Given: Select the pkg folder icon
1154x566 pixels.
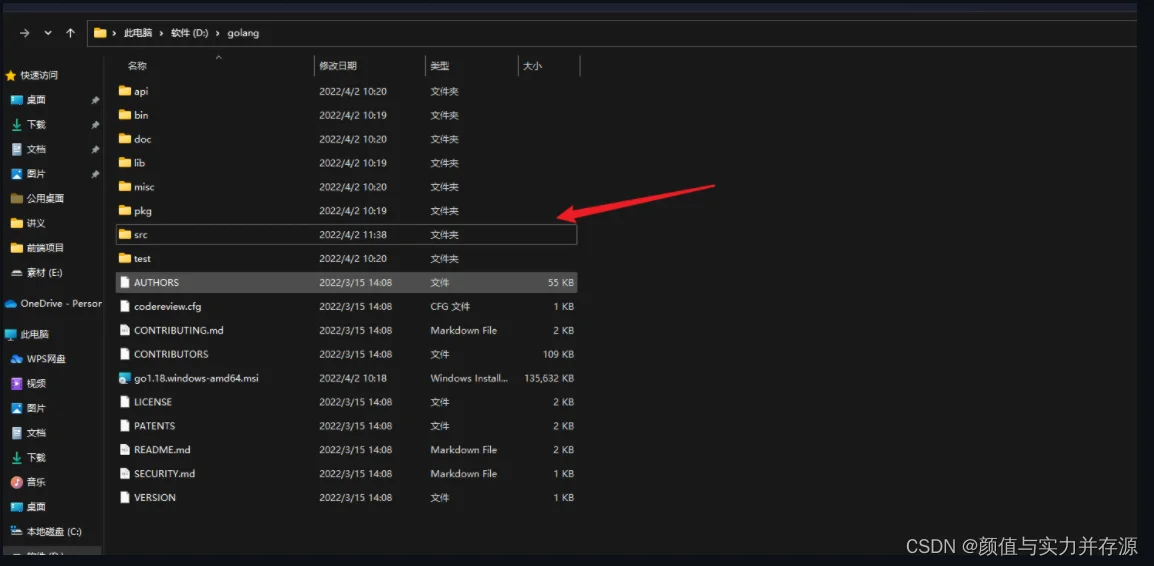Looking at the screenshot, I should (124, 211).
